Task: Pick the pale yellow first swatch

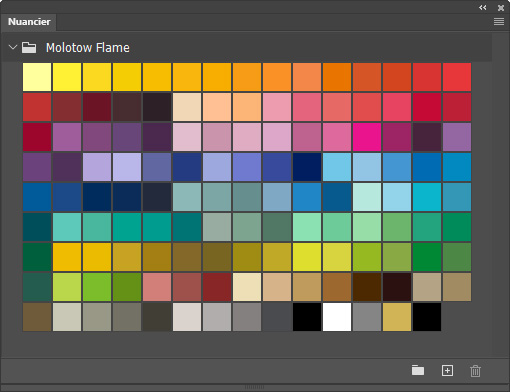Action: pos(37,77)
